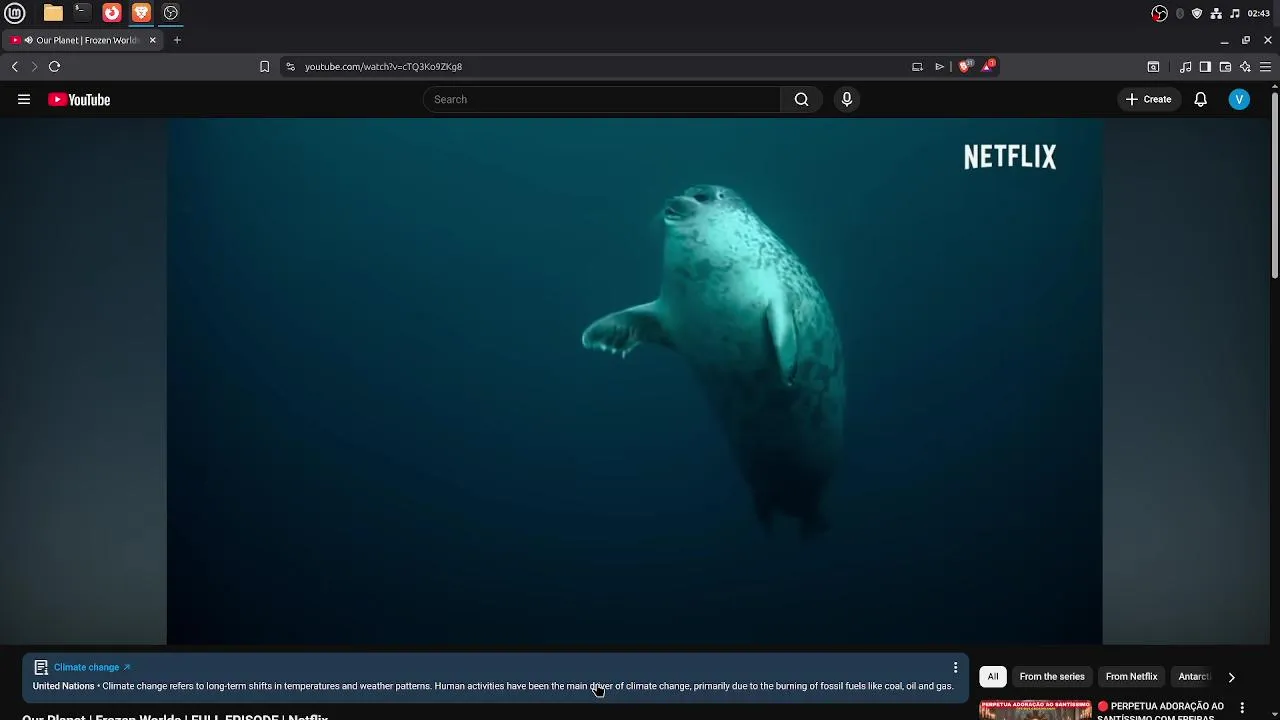Select the Our Planet | Frozen Worlds tab
This screenshot has height=720, width=1280.
pos(81,40)
